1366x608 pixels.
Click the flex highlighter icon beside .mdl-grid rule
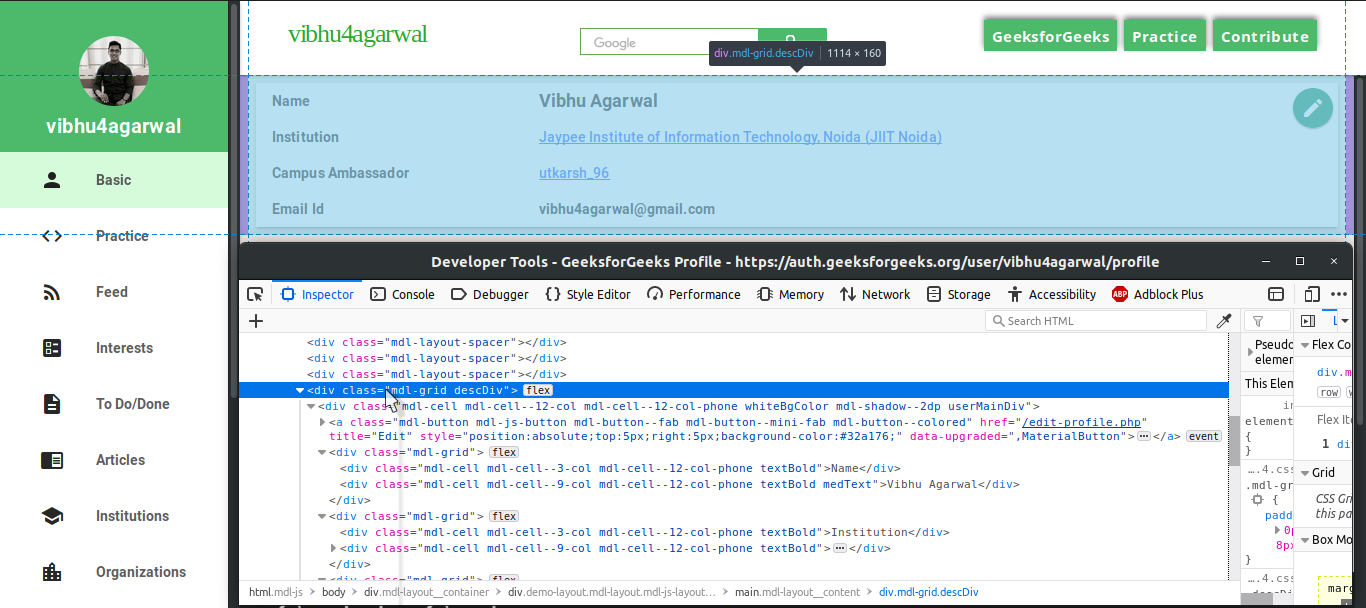click(x=1258, y=499)
